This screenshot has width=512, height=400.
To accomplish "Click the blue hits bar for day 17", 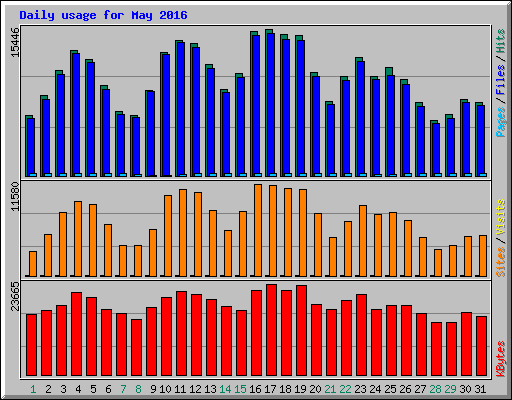I will tap(271, 105).
